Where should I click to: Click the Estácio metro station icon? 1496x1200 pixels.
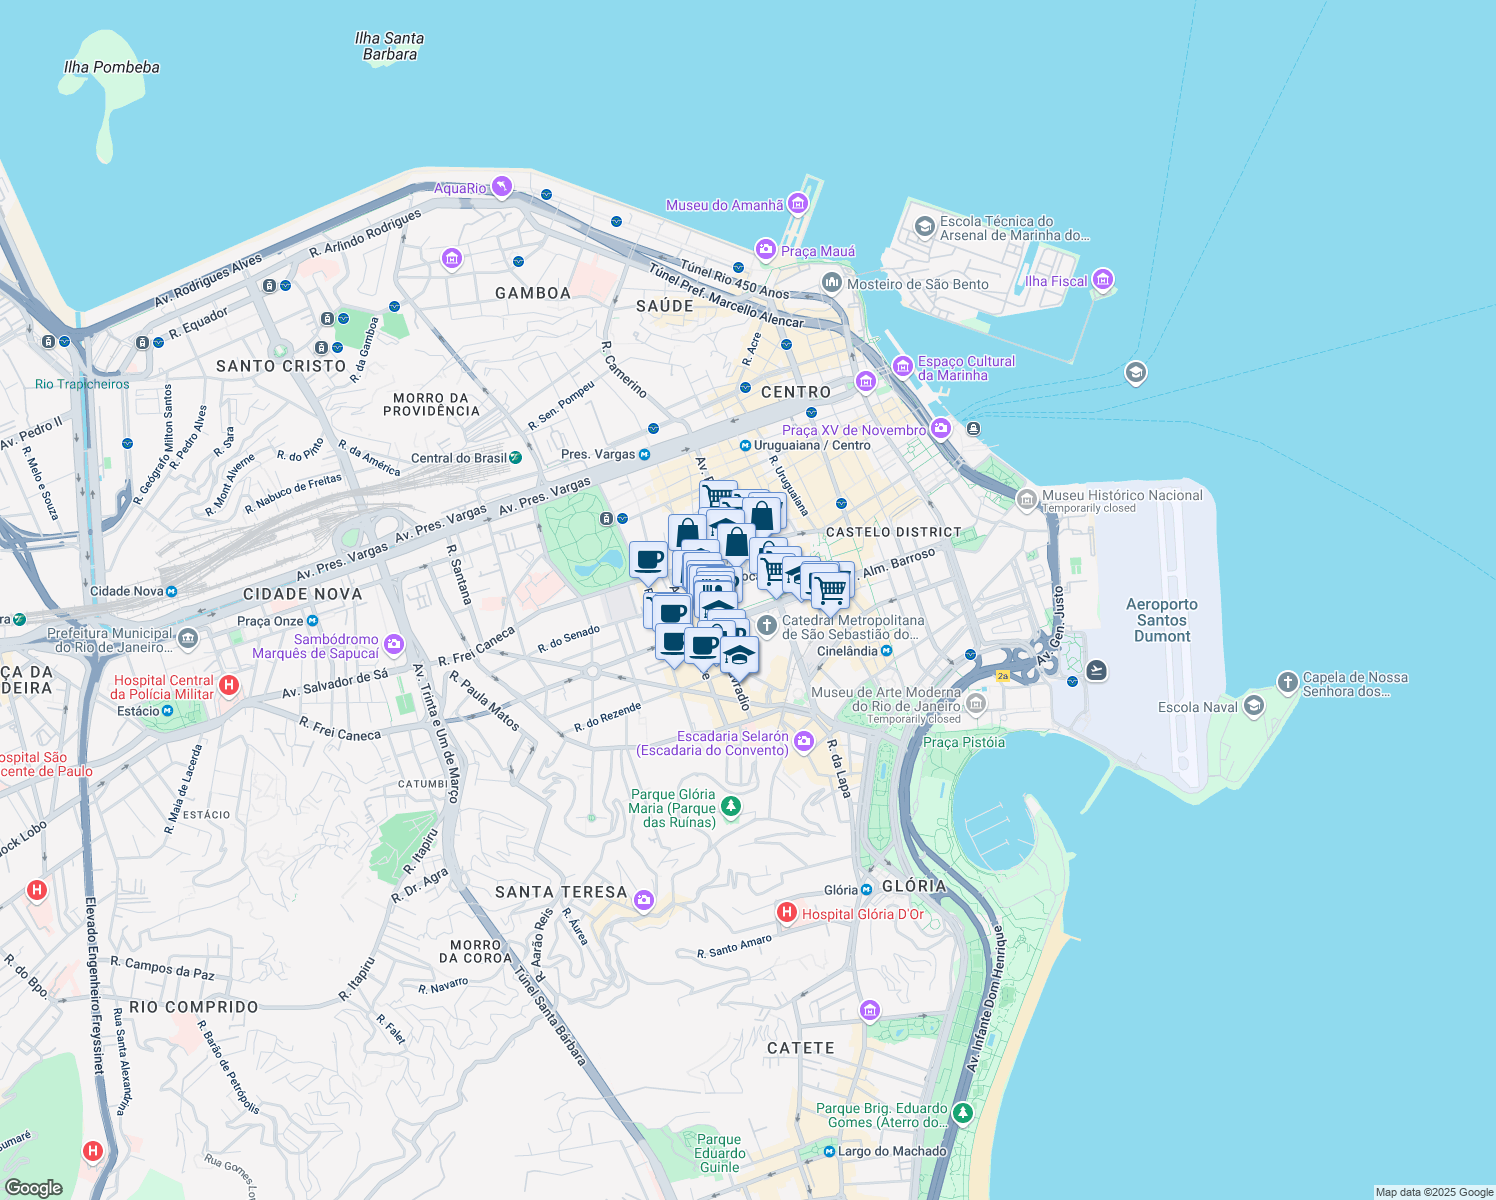[x=168, y=711]
